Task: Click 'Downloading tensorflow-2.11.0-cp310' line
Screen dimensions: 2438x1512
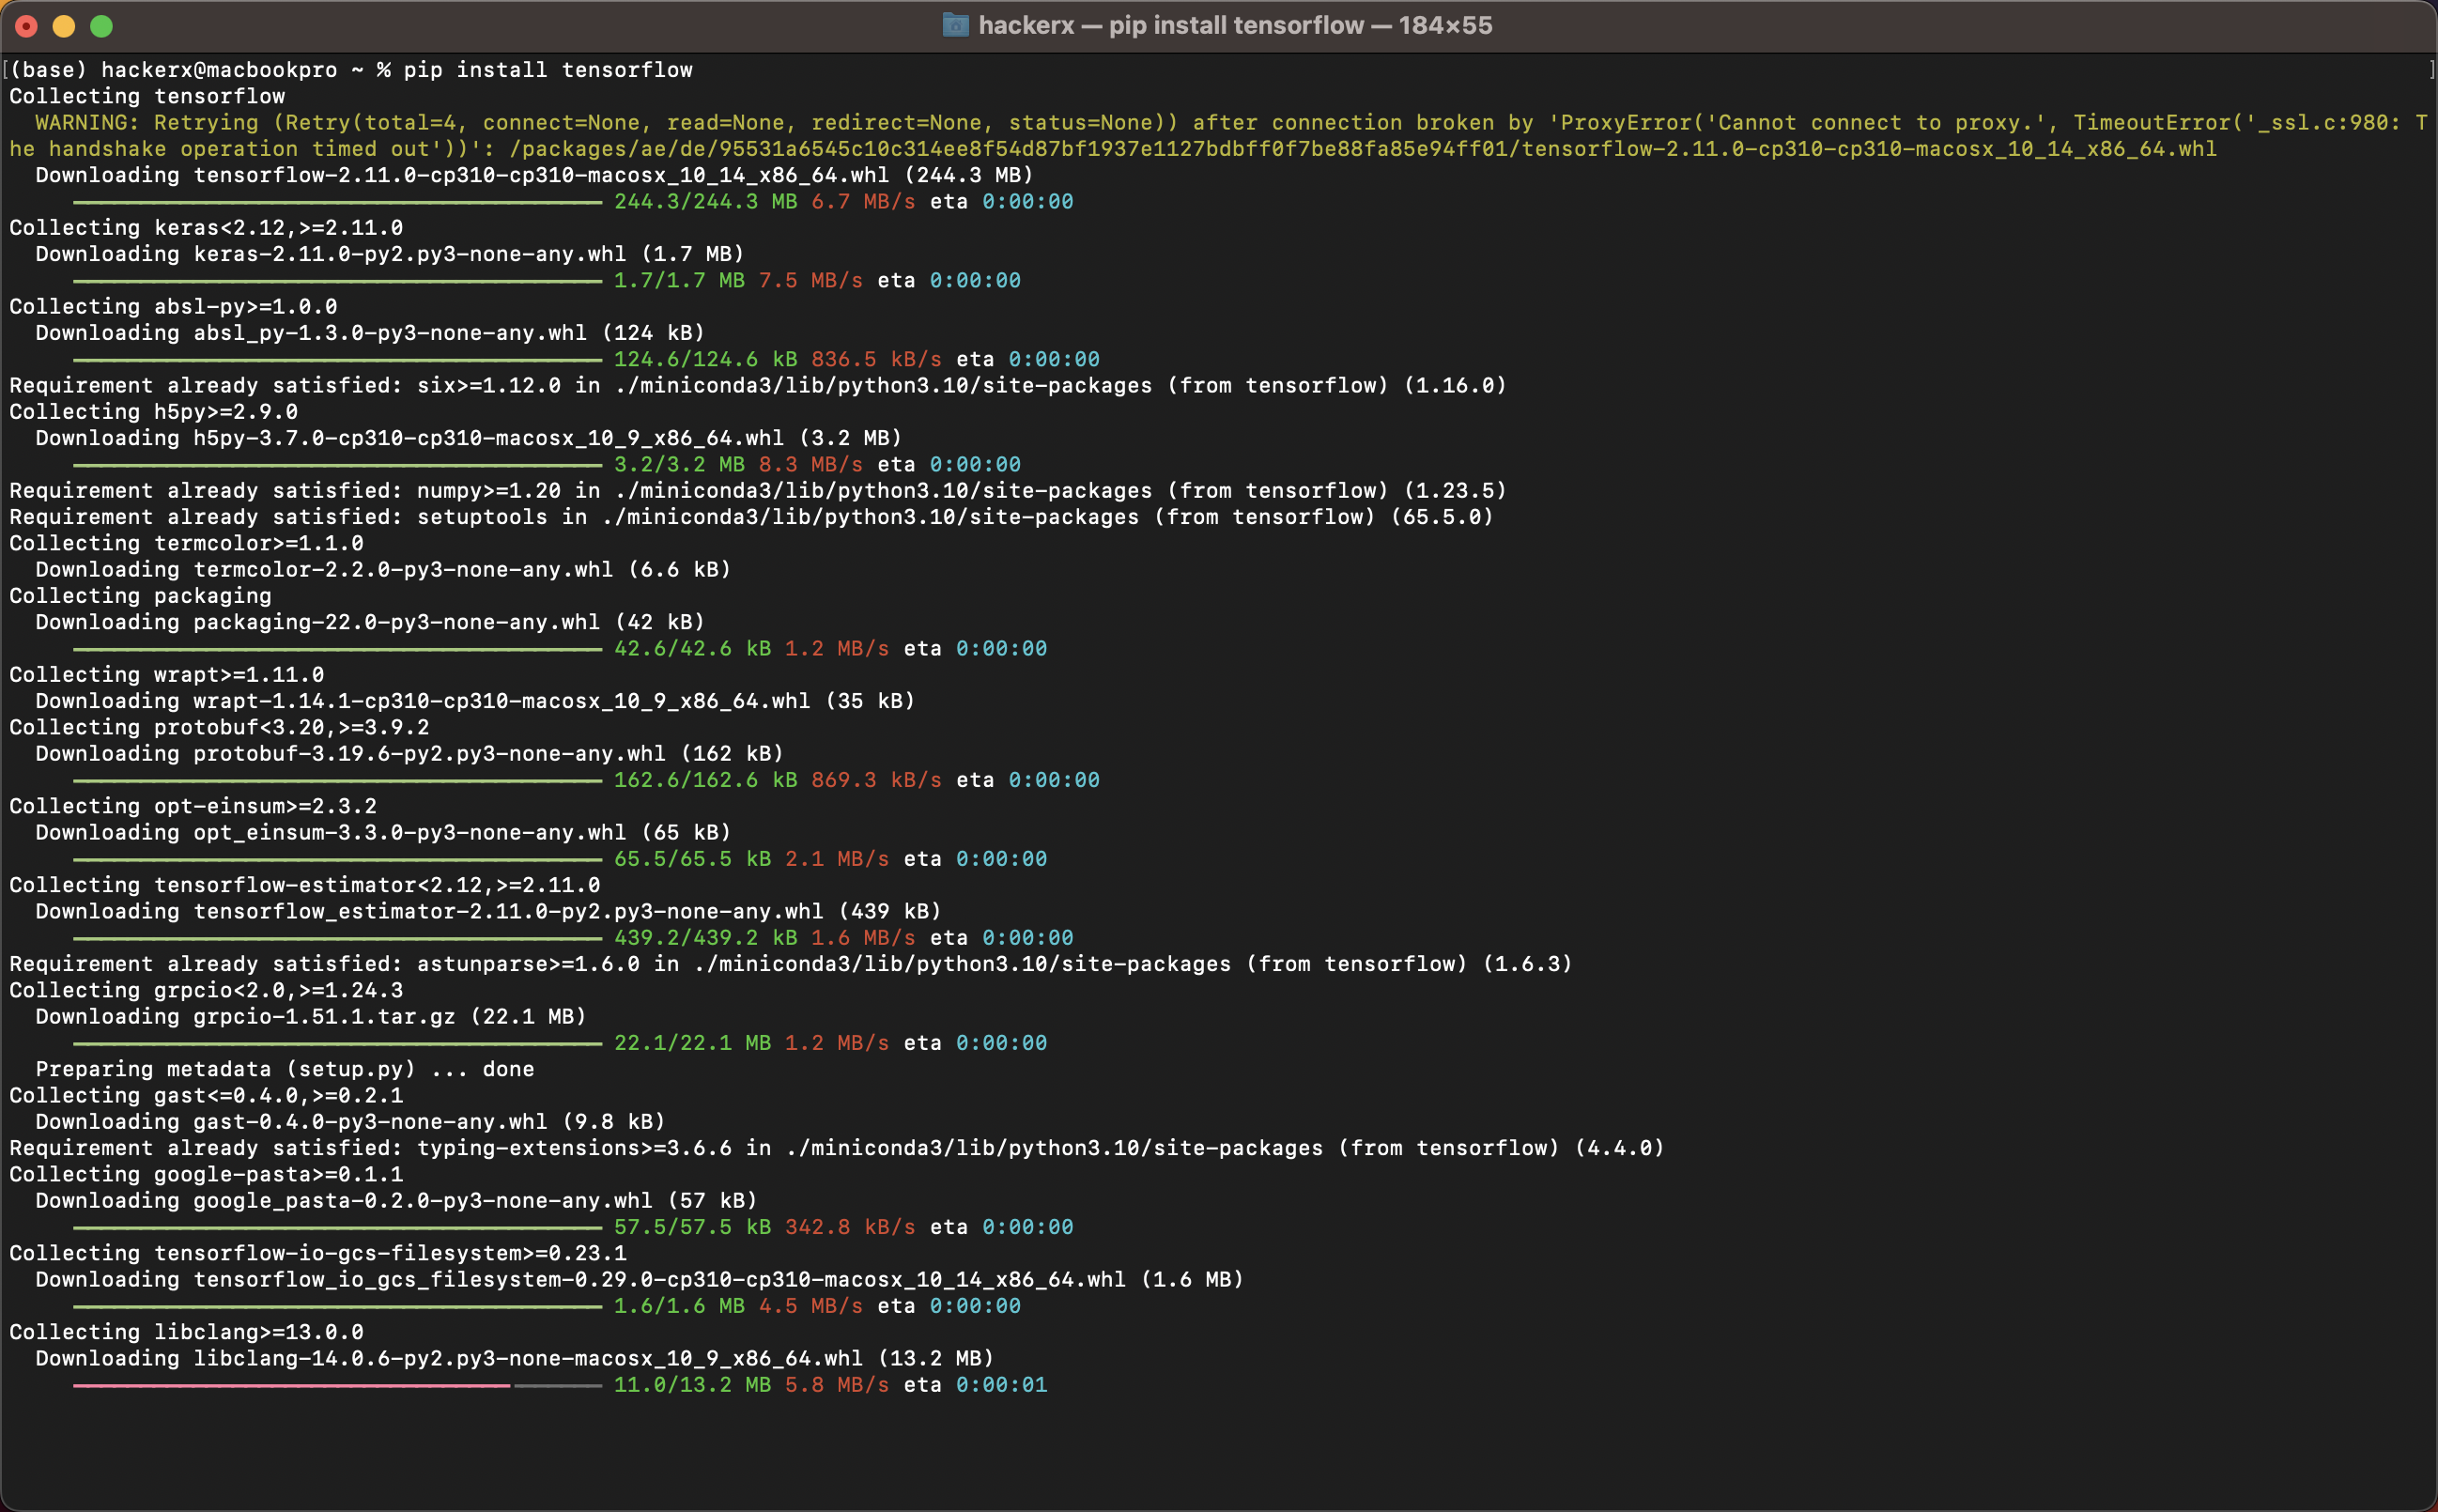Action: (535, 175)
